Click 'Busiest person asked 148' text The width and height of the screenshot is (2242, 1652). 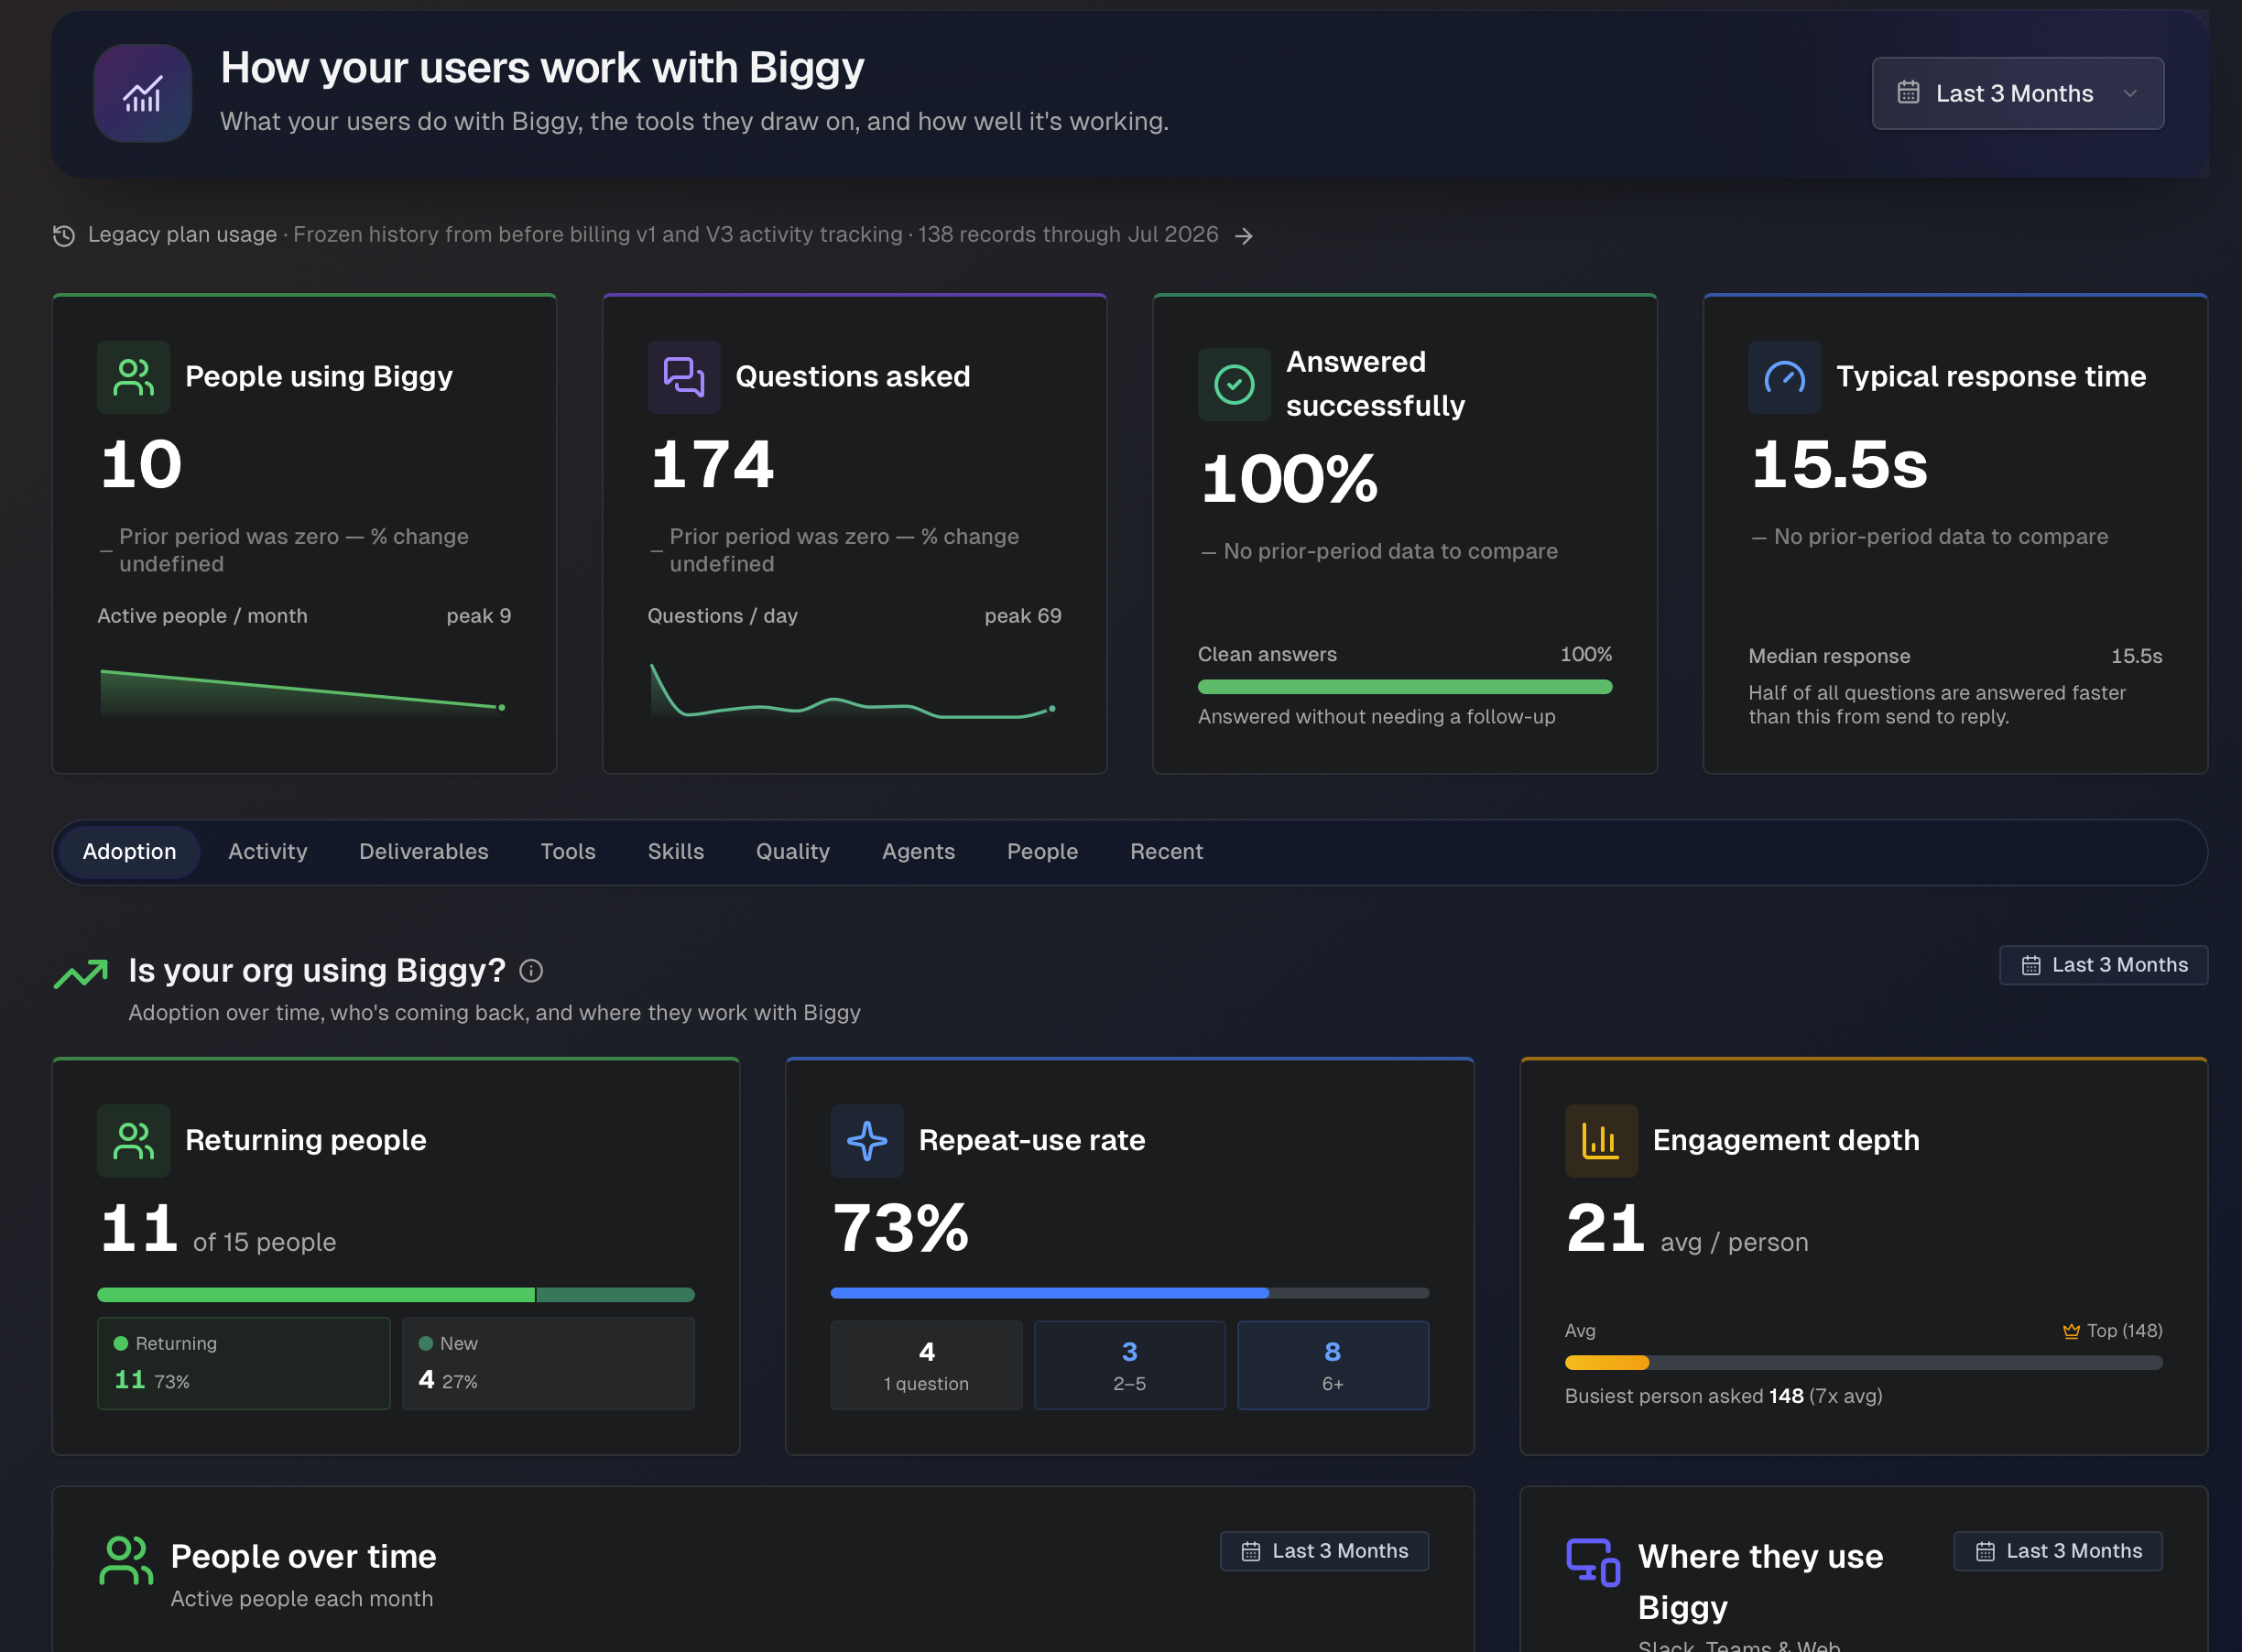(x=1684, y=1396)
